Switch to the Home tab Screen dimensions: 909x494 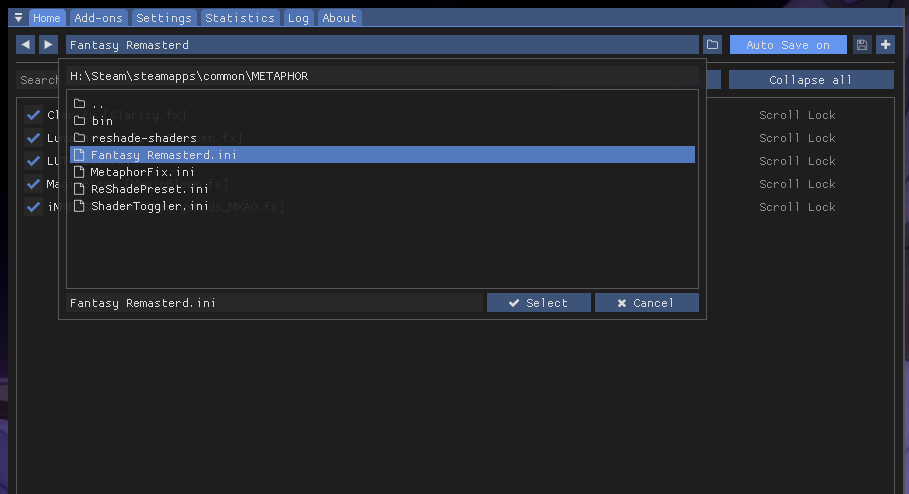click(x=46, y=18)
